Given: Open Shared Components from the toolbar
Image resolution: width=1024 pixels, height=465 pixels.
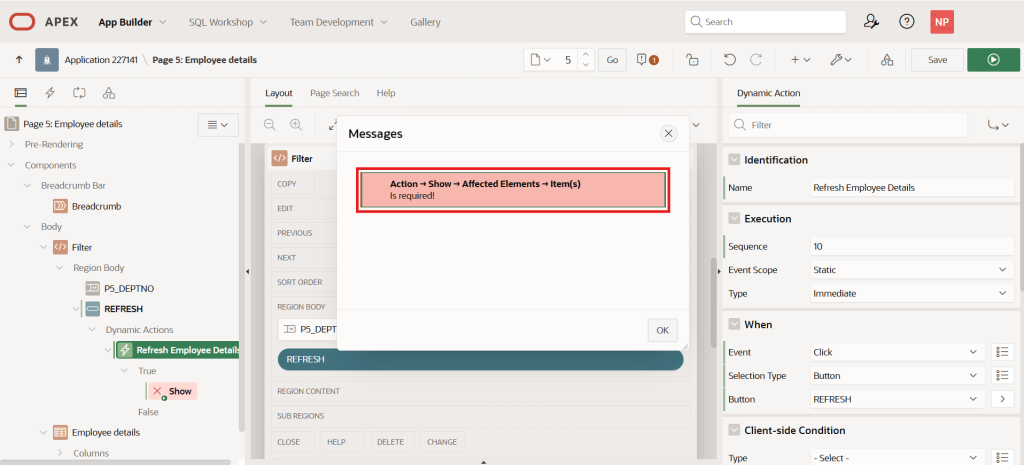Looking at the screenshot, I should coord(887,60).
